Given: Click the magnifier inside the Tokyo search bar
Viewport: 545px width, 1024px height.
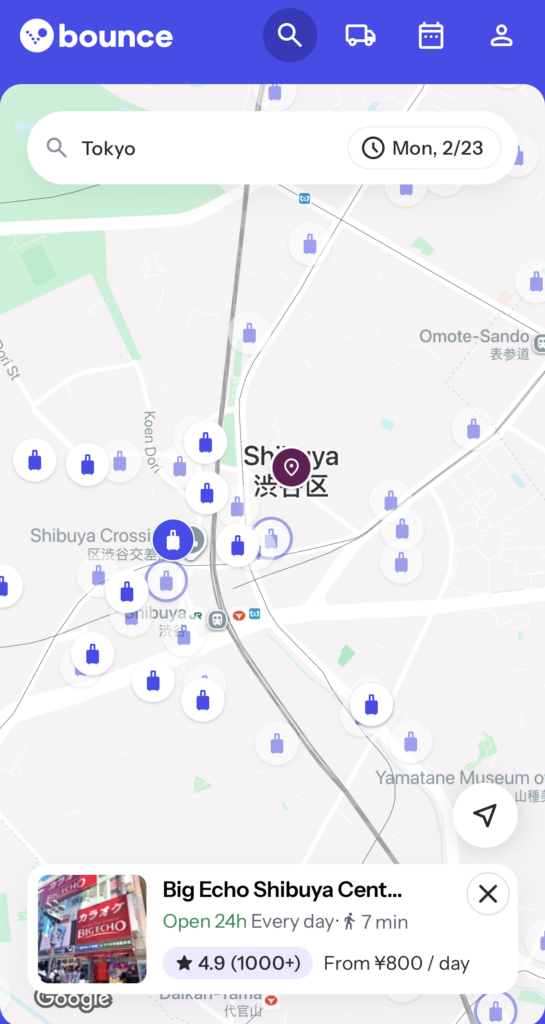Looking at the screenshot, I should point(57,148).
